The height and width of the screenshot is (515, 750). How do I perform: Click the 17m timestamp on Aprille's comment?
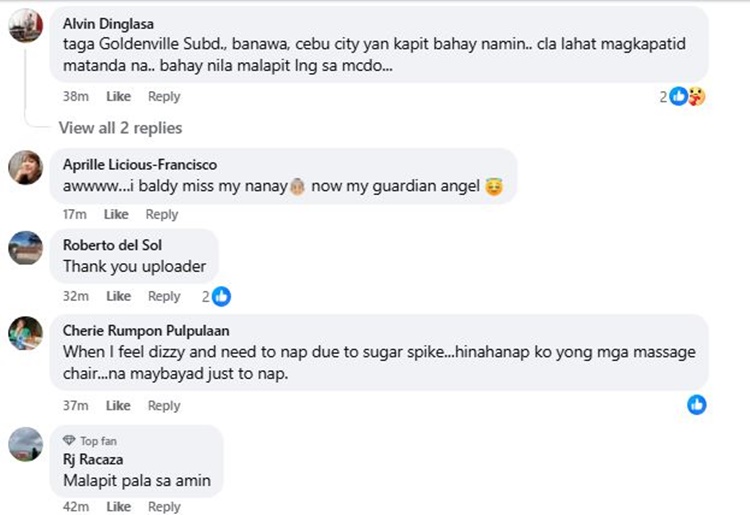click(x=75, y=214)
